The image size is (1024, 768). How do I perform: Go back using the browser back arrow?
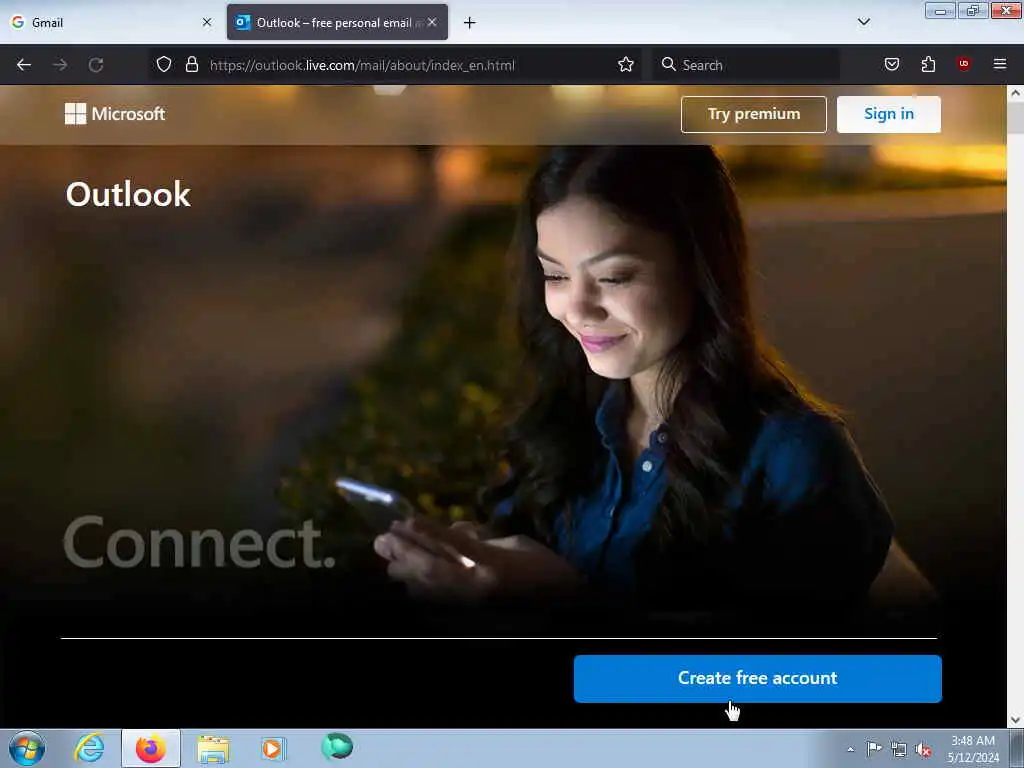click(x=24, y=65)
